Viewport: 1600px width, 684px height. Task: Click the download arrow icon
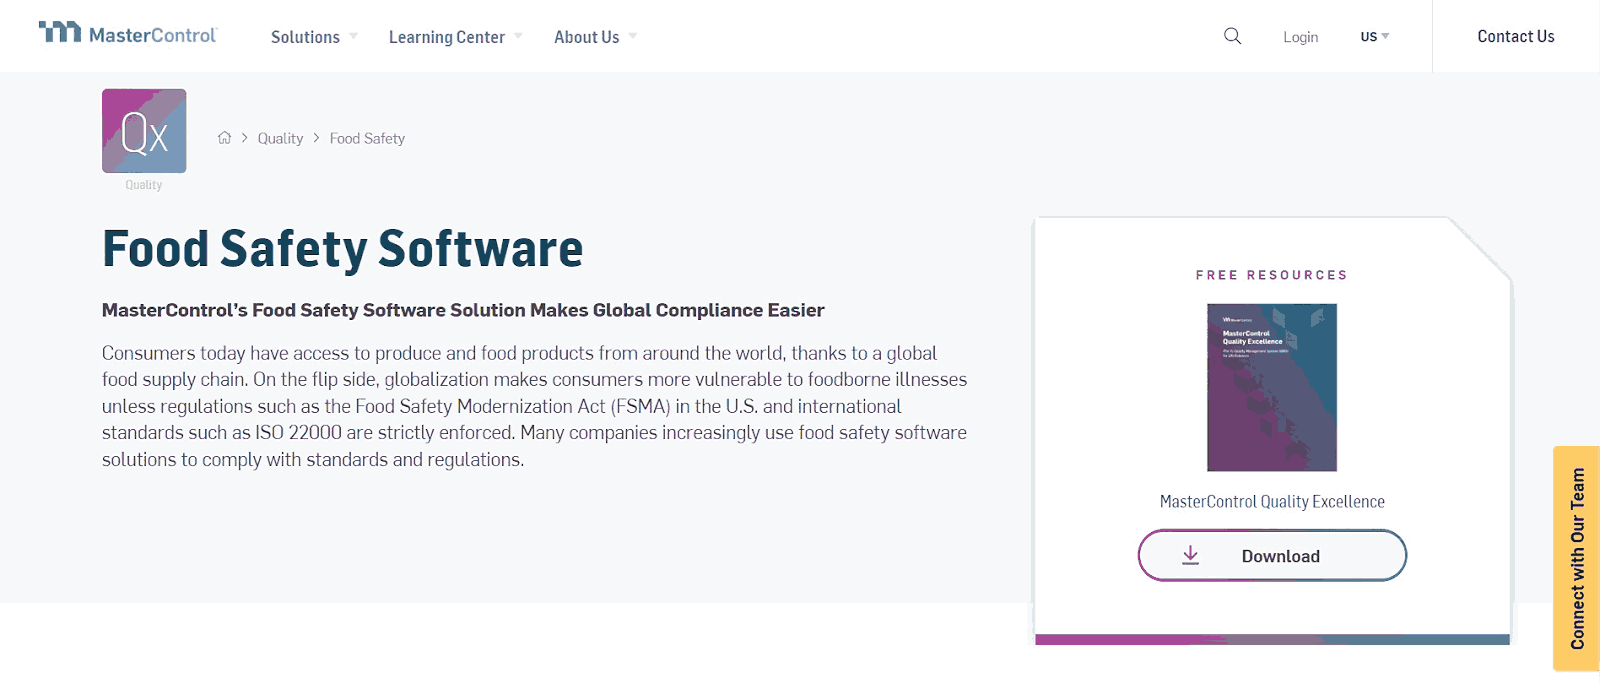pos(1190,555)
